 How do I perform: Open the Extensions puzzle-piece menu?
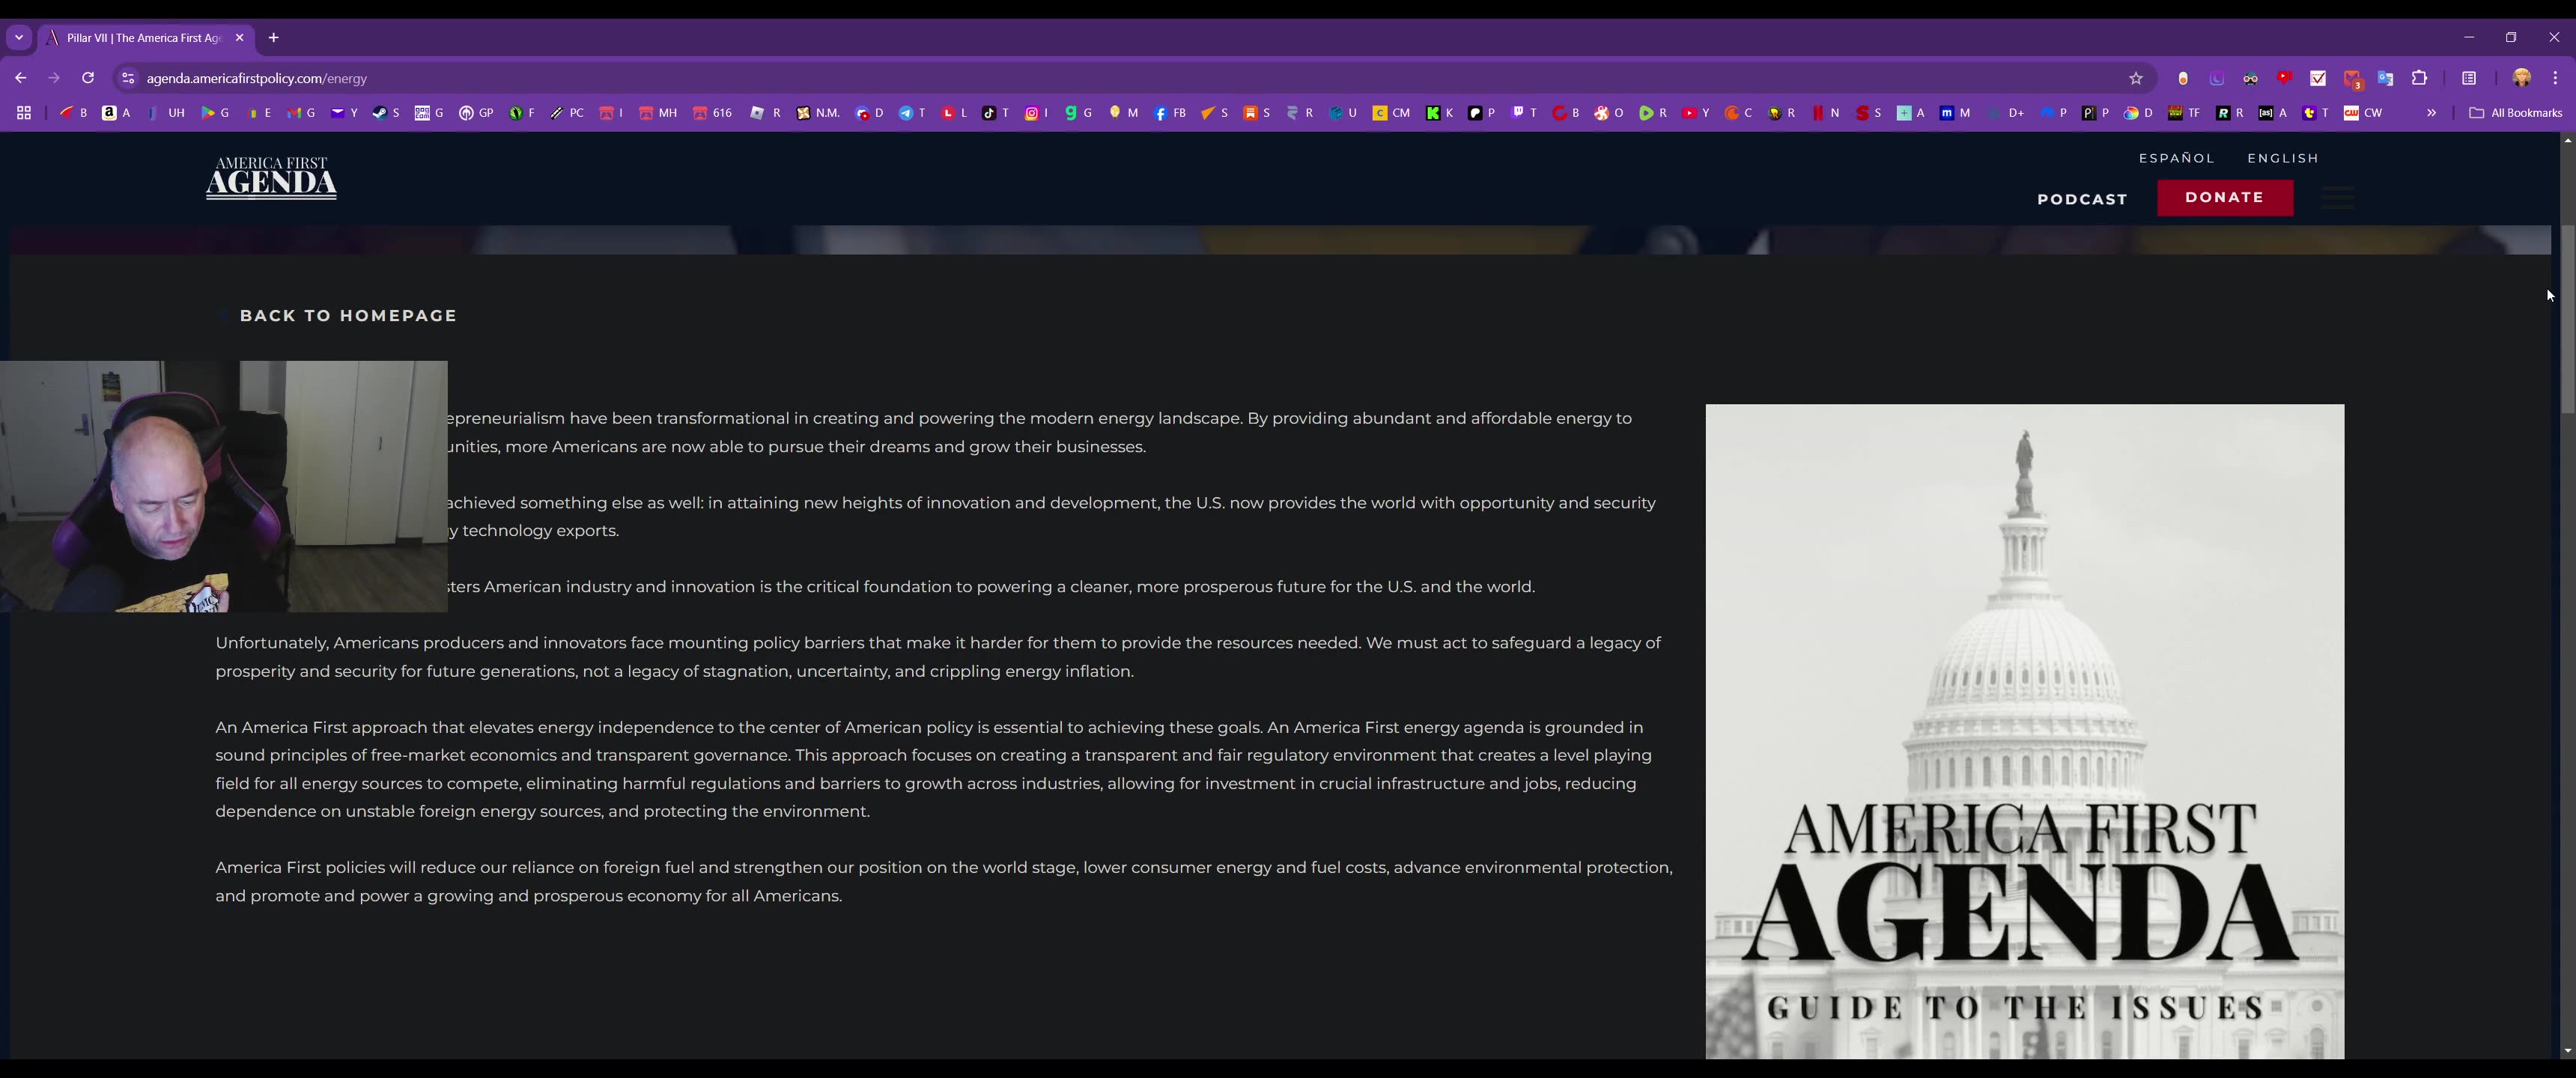(x=2420, y=78)
